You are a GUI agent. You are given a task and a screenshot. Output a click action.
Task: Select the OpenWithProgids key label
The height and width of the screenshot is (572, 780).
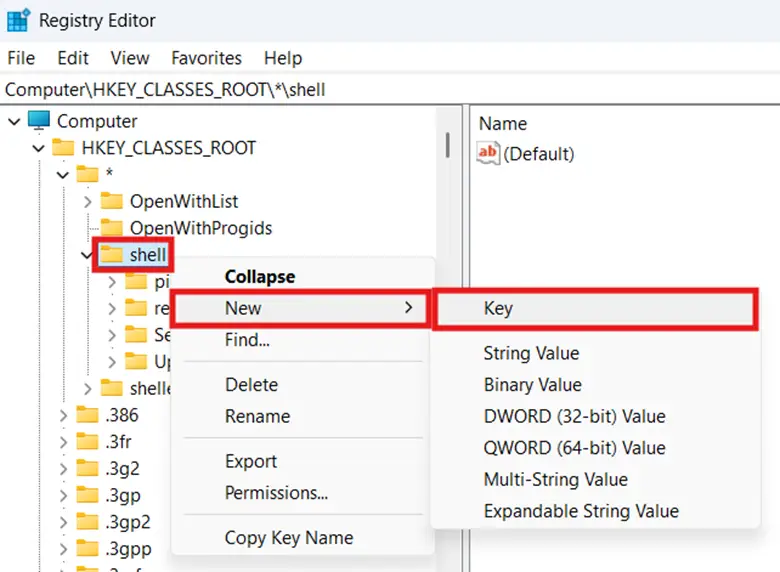coord(201,228)
